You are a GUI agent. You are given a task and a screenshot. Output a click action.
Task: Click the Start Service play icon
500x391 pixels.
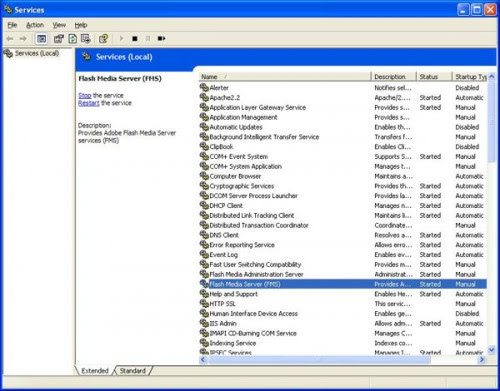[x=121, y=39]
